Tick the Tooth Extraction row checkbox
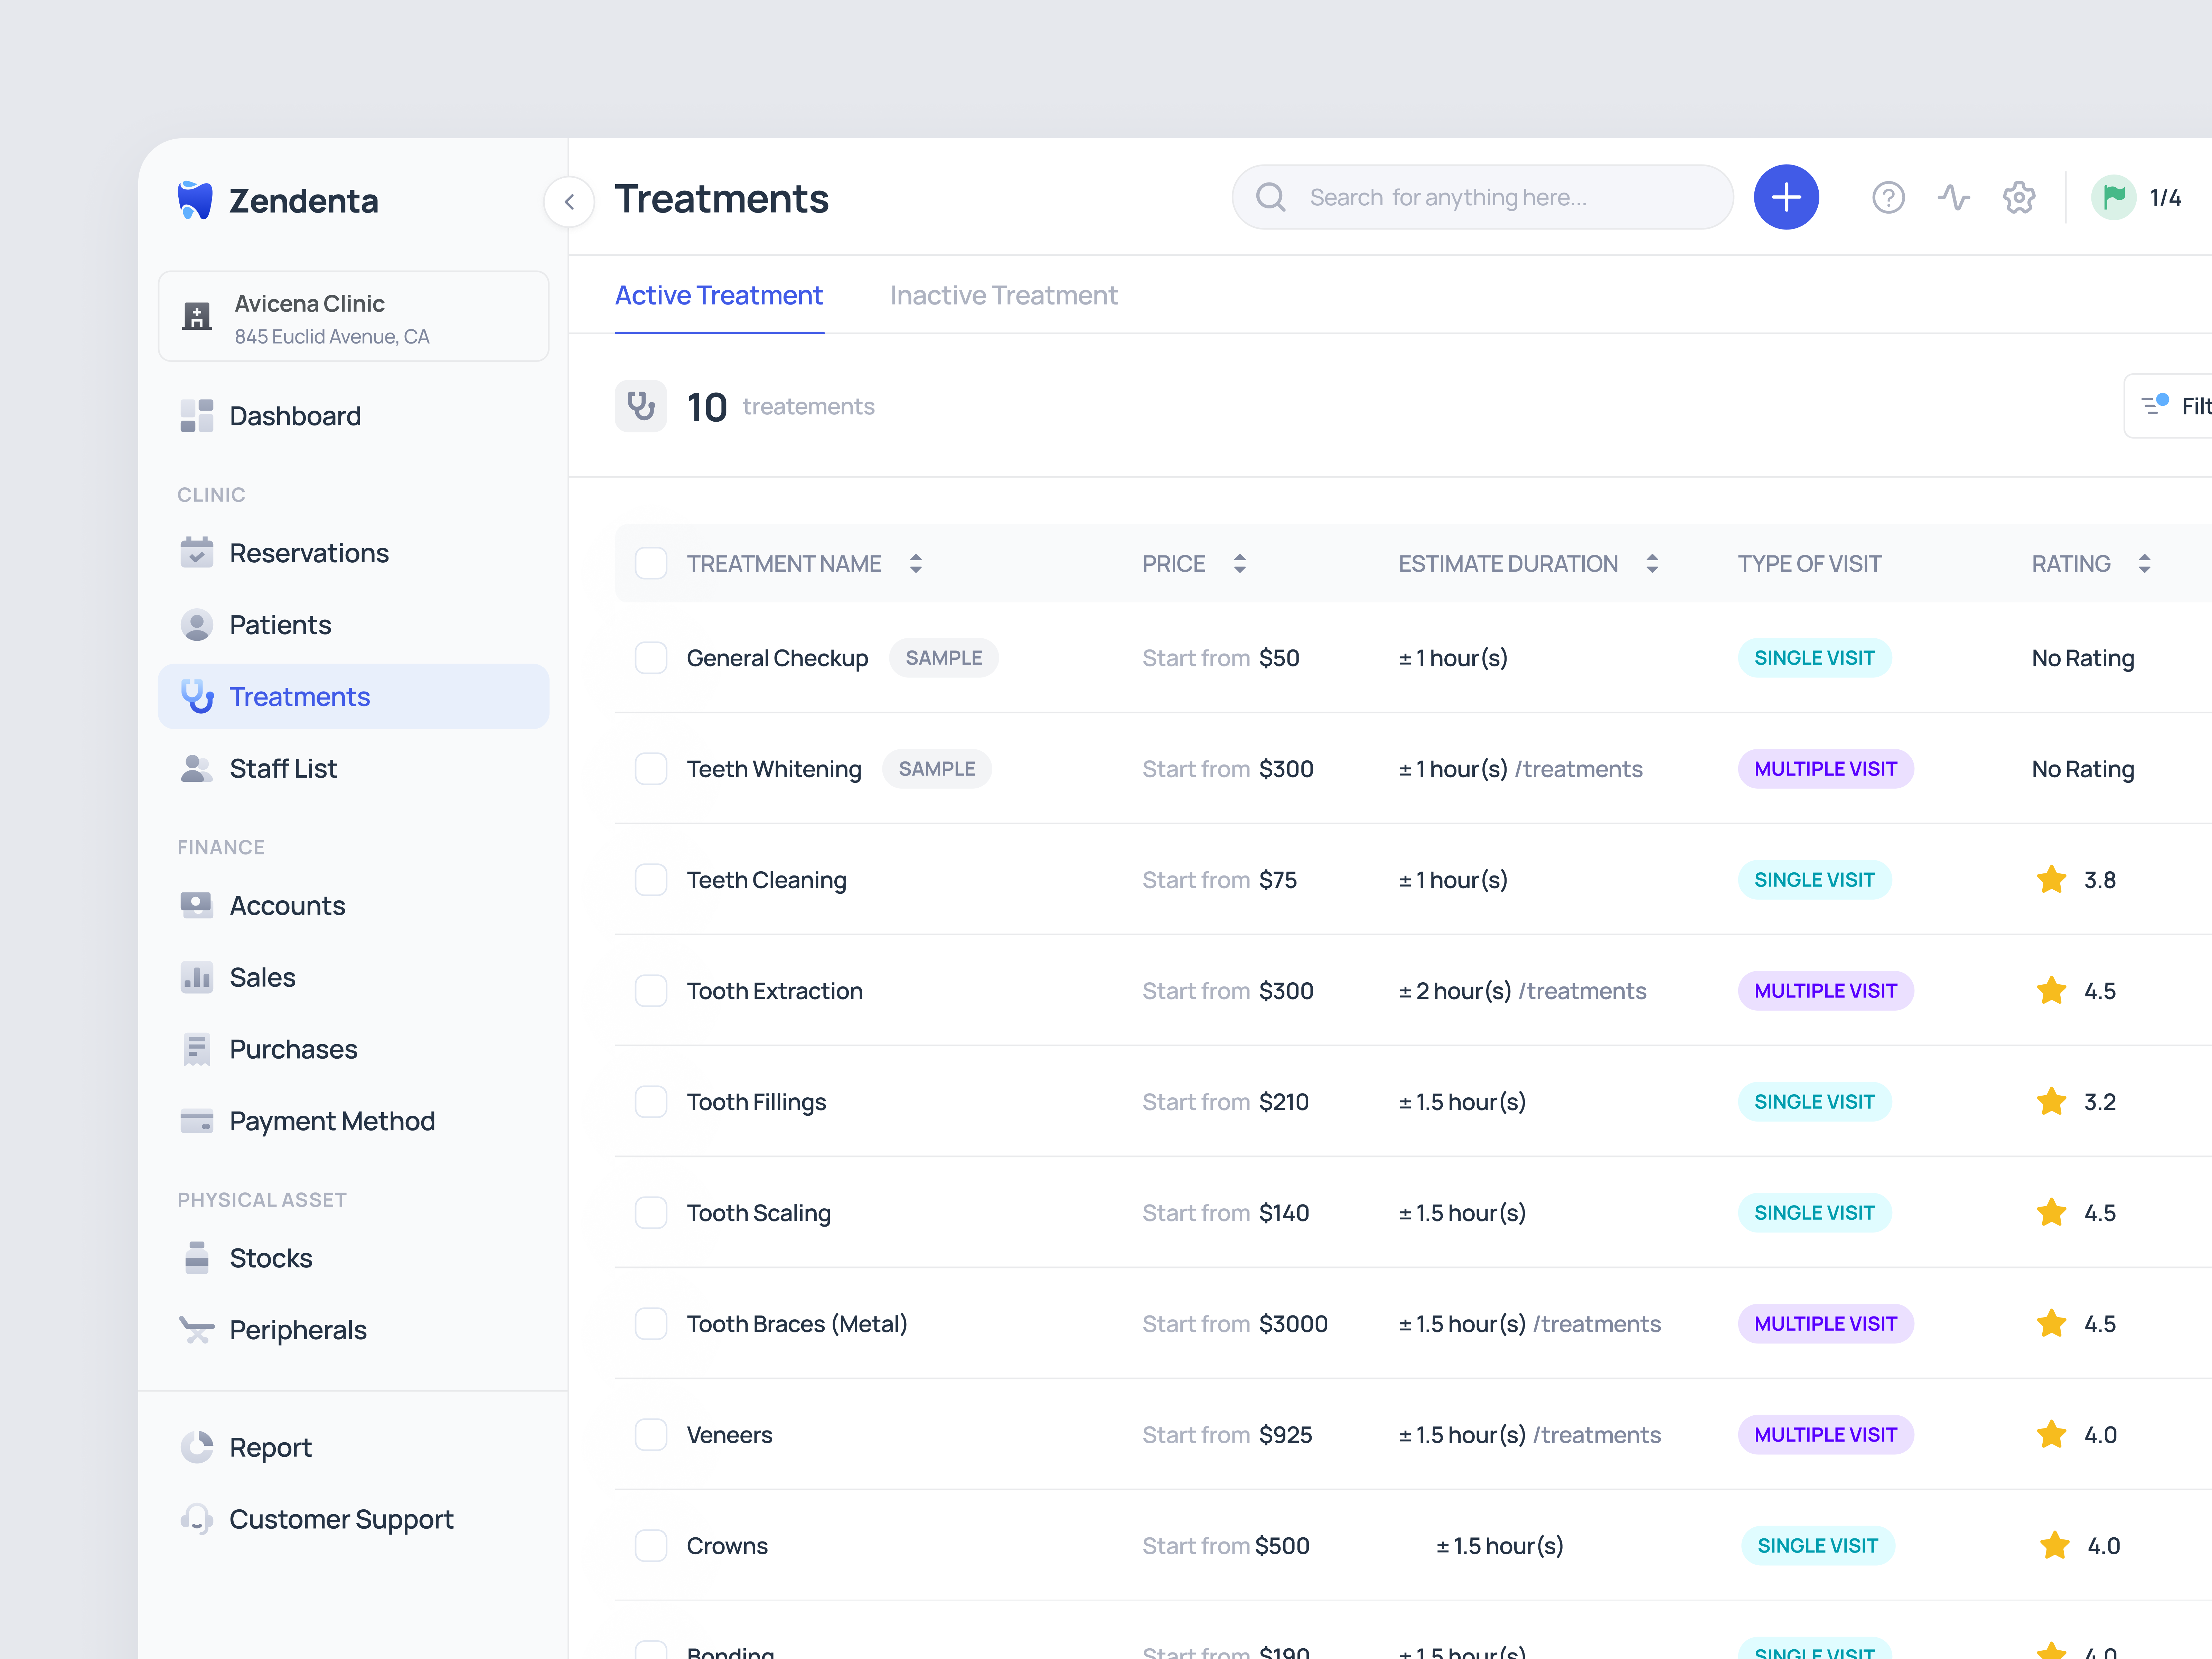The image size is (2212, 1659). [651, 991]
